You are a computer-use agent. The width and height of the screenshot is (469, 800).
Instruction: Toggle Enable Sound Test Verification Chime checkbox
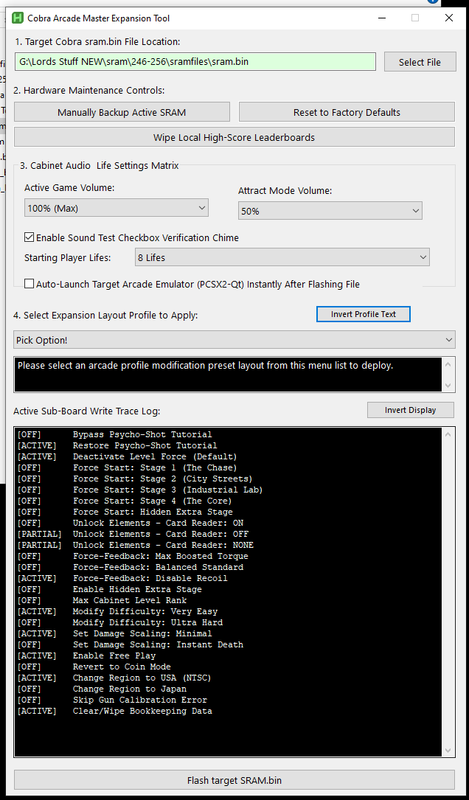pos(29,238)
